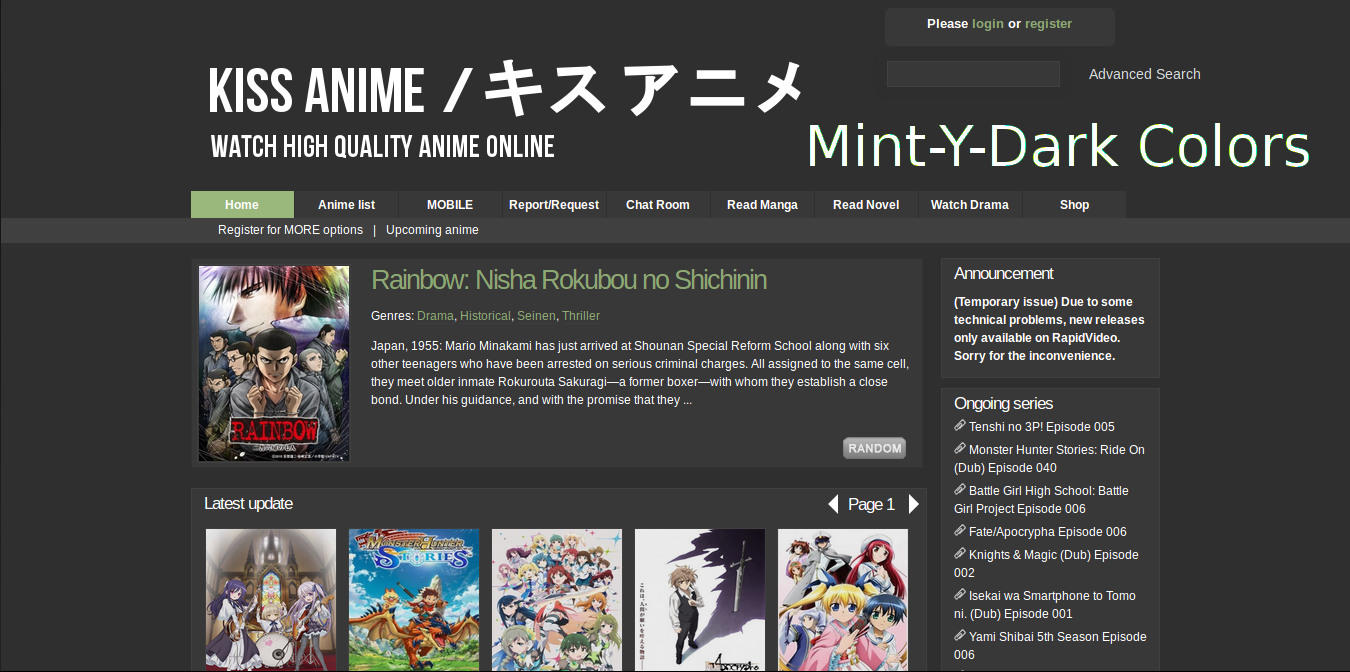Click the Rainbow anime cover image
This screenshot has width=1350, height=672.
pos(274,363)
